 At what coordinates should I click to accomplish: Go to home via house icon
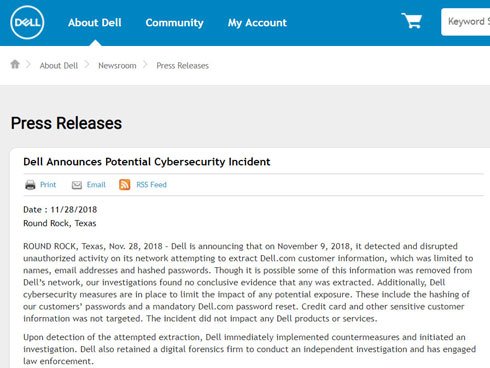(15, 64)
